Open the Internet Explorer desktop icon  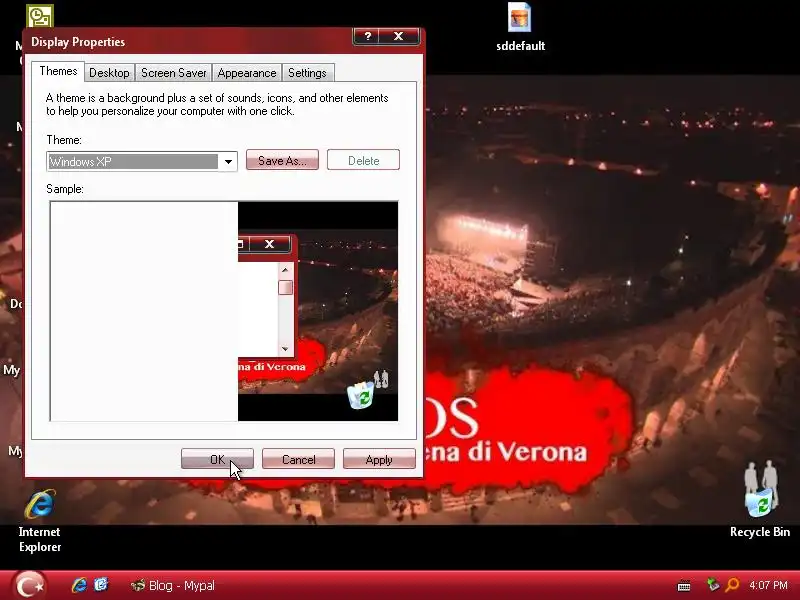[x=40, y=521]
